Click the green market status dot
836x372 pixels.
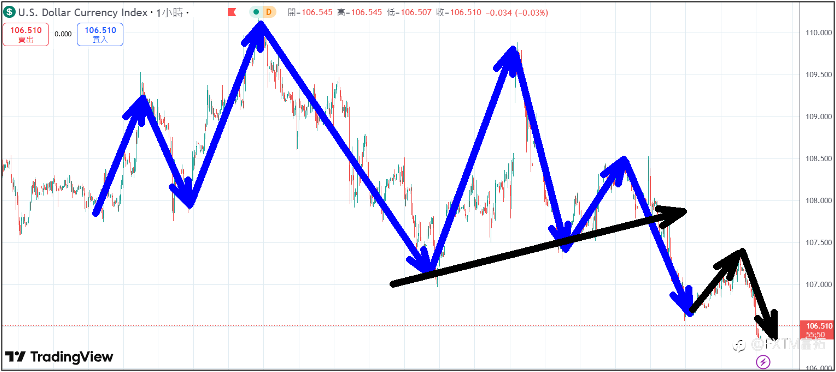point(256,12)
